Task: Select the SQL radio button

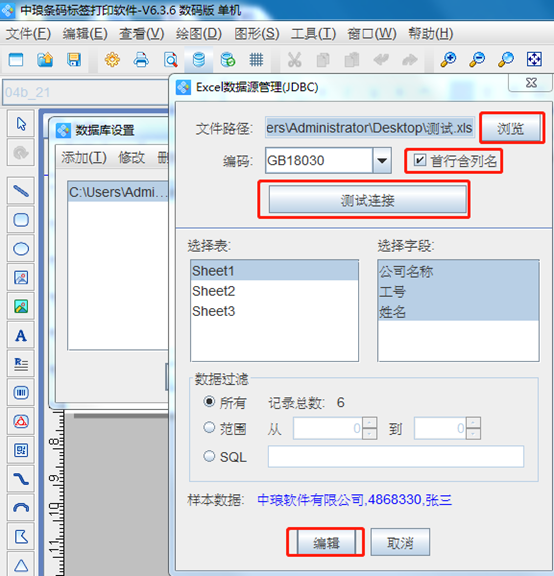Action: pos(209,456)
